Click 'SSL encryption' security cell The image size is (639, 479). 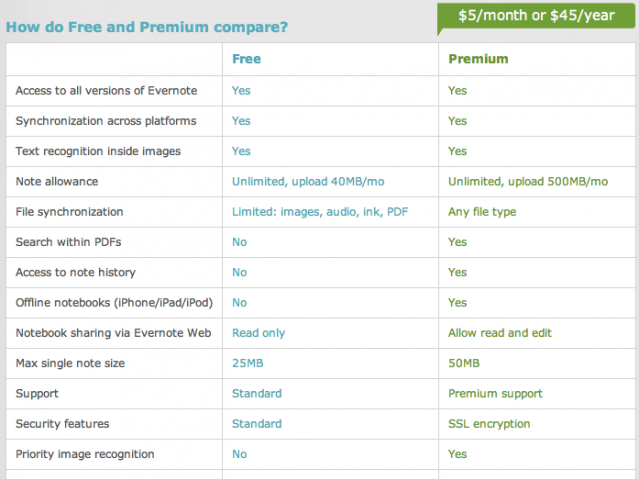(x=489, y=424)
